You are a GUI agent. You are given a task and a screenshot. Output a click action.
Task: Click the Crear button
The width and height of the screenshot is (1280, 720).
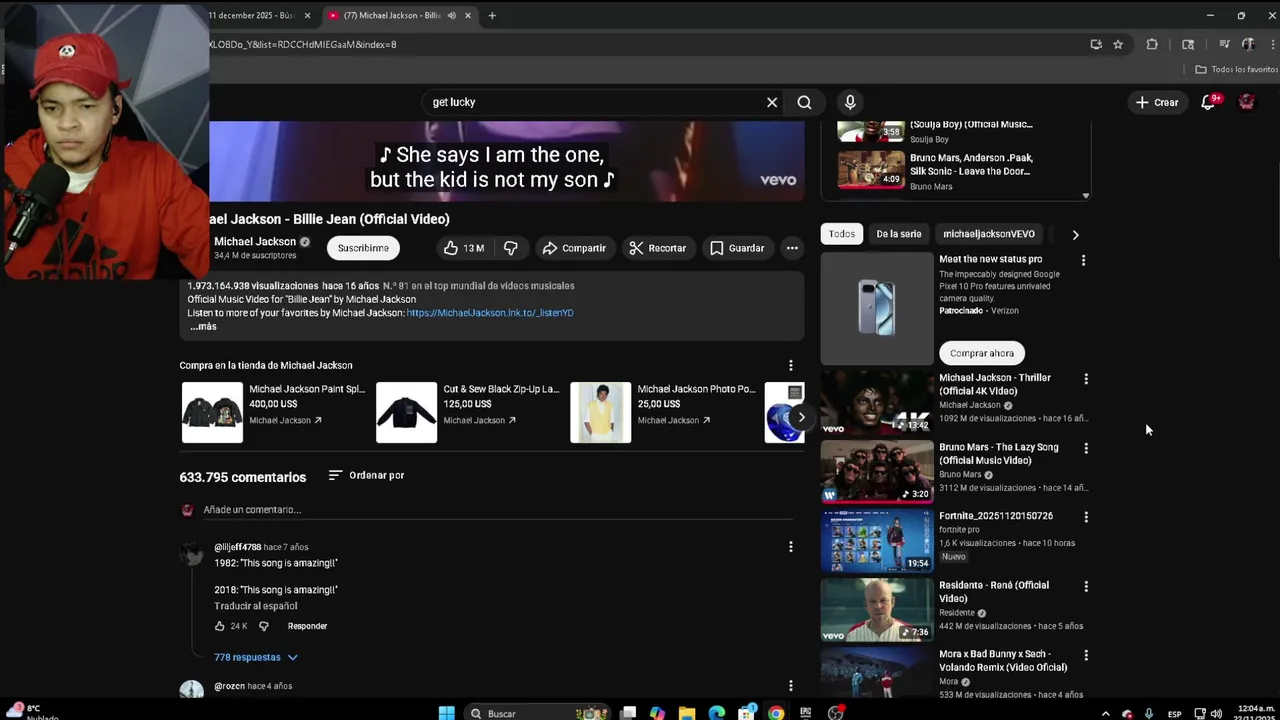click(1157, 102)
